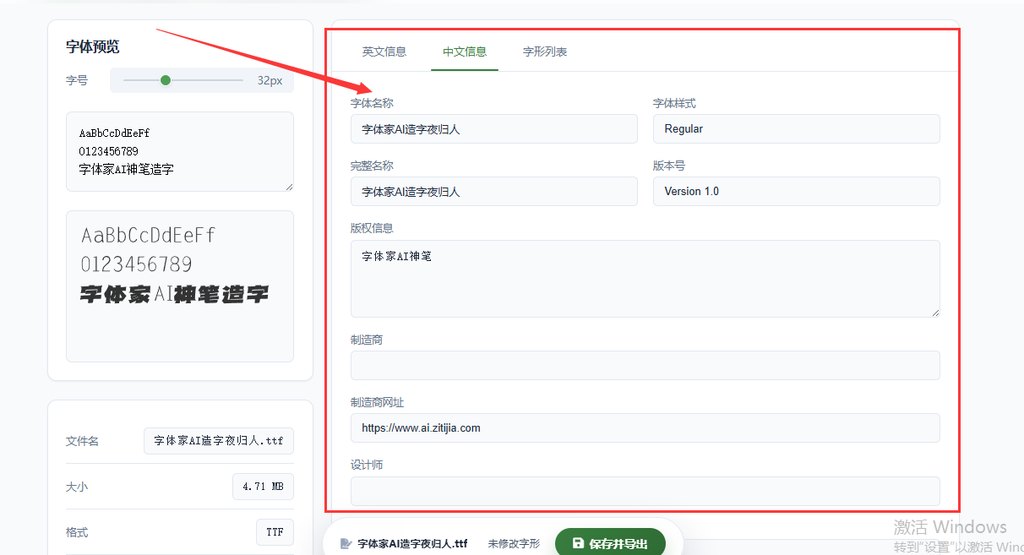1024x555 pixels.
Task: Click the empty 设计师 input field
Action: (x=645, y=490)
